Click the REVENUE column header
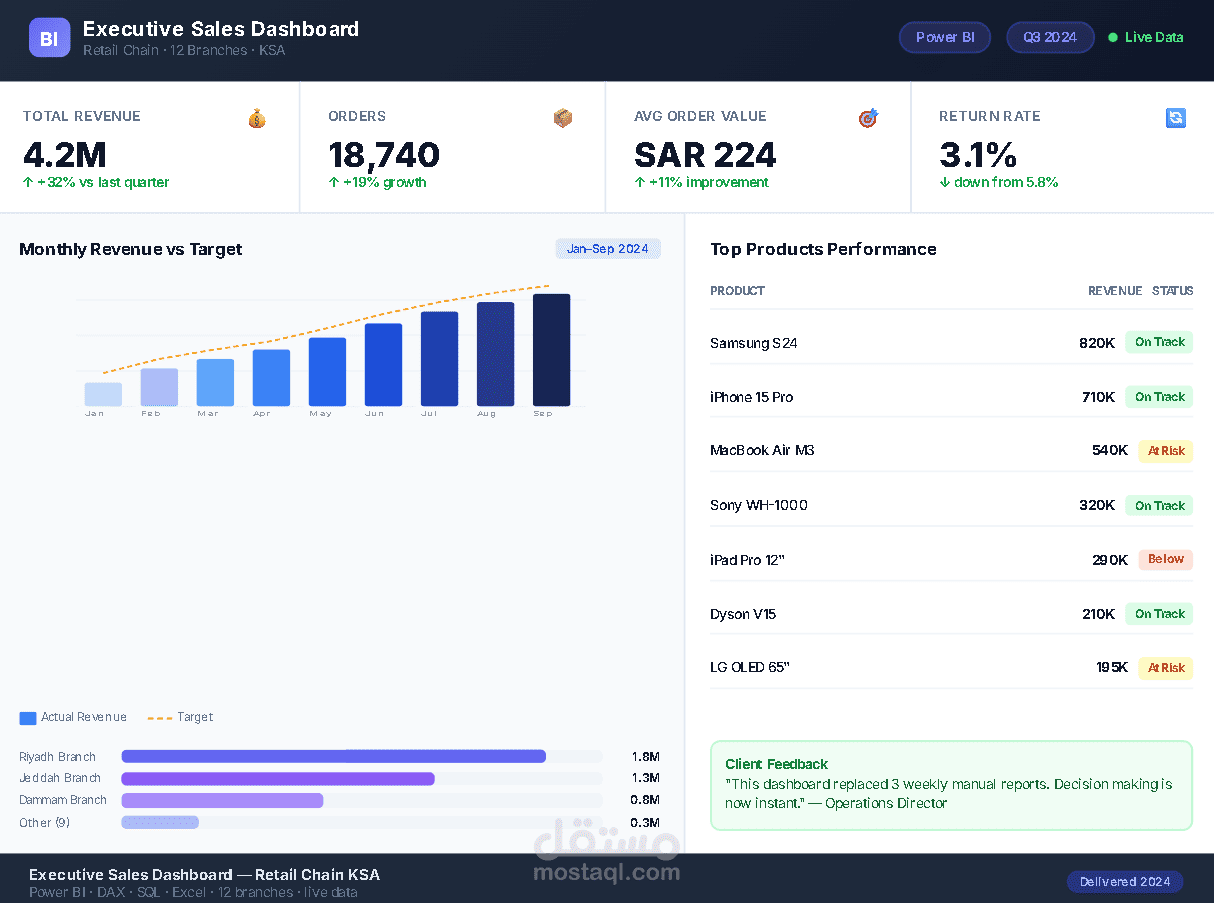 point(1115,291)
